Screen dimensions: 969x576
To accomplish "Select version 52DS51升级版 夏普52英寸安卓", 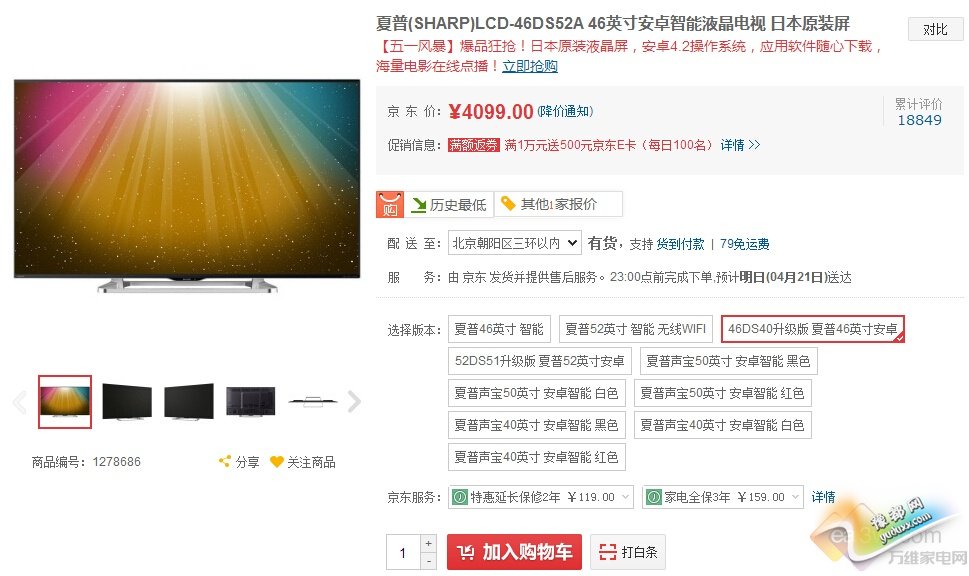I will (540, 361).
